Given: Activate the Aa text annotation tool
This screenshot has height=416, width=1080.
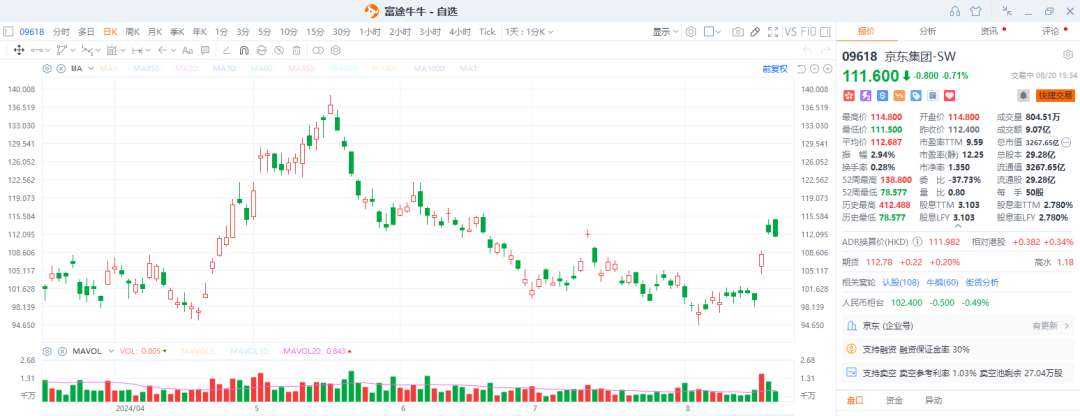Looking at the screenshot, I should tap(187, 50).
